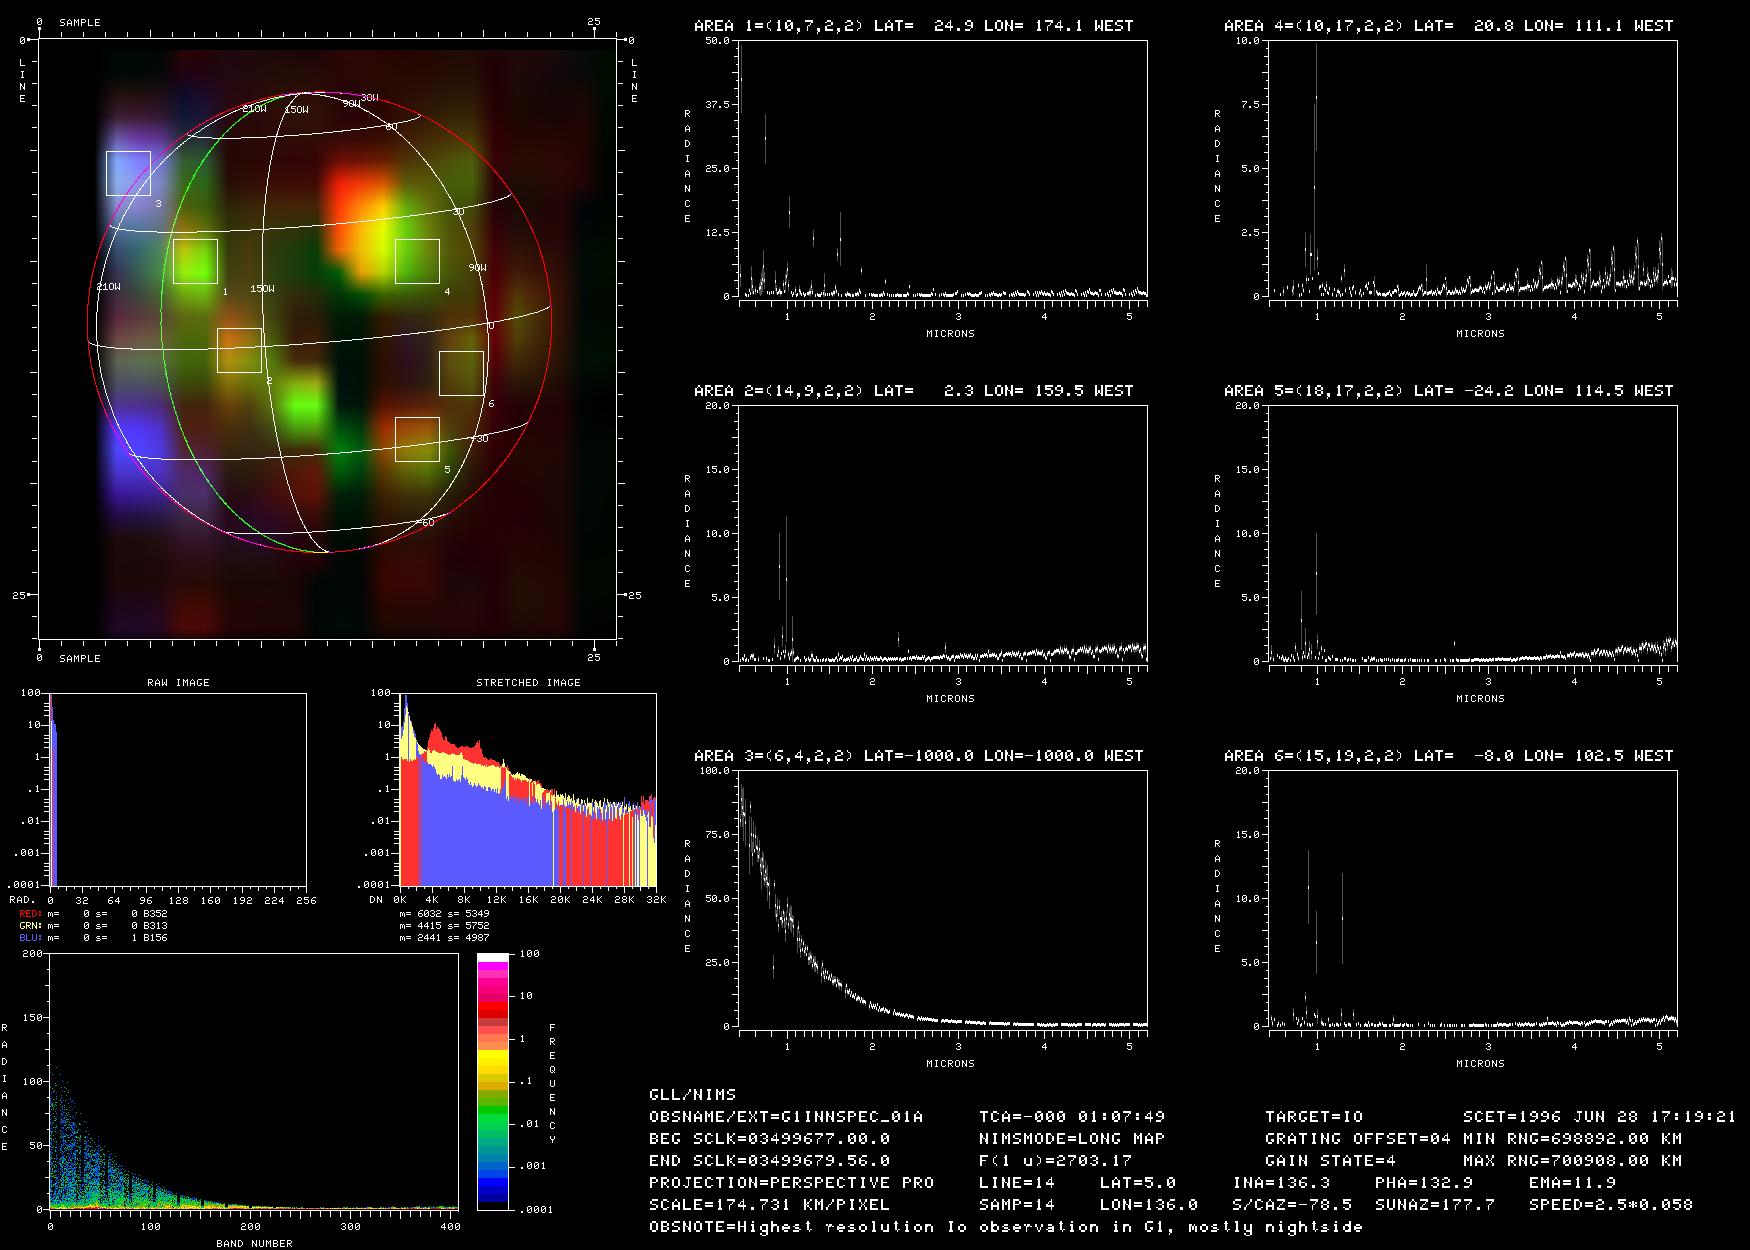
Task: Click the OBSNOTE description line
Action: pos(1005,1226)
